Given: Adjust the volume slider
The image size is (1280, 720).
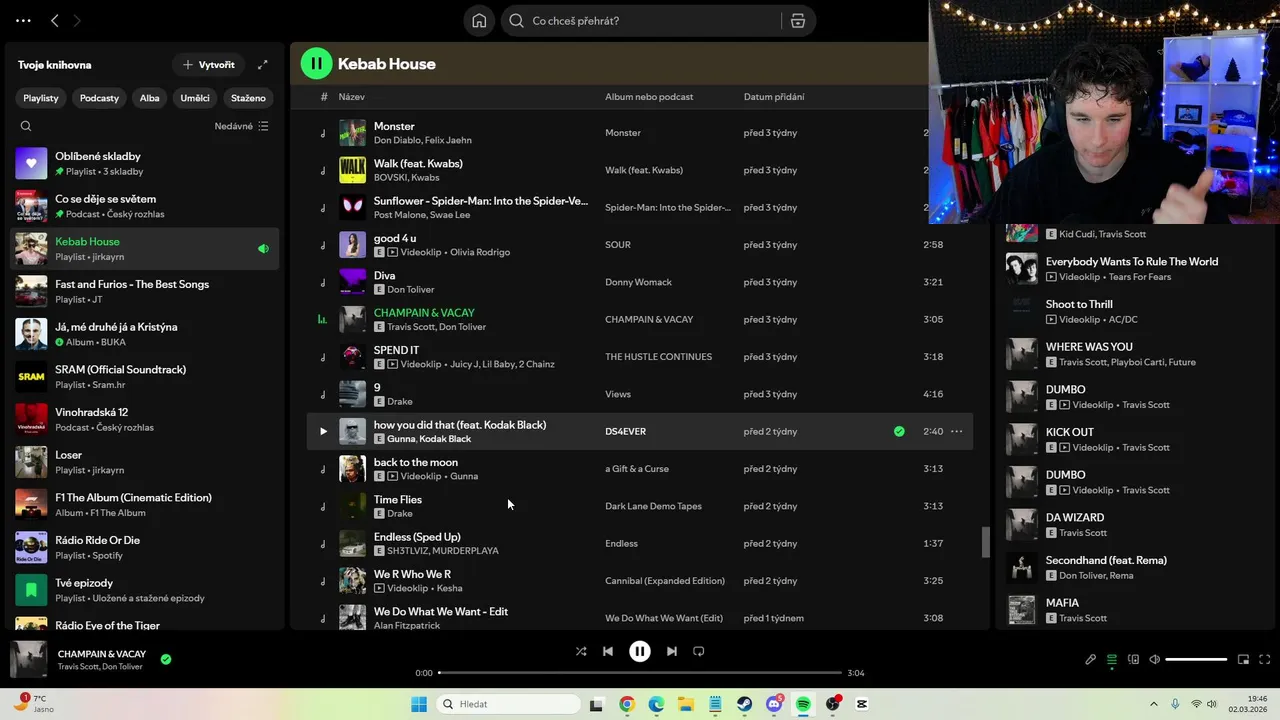Looking at the screenshot, I should 1196,660.
